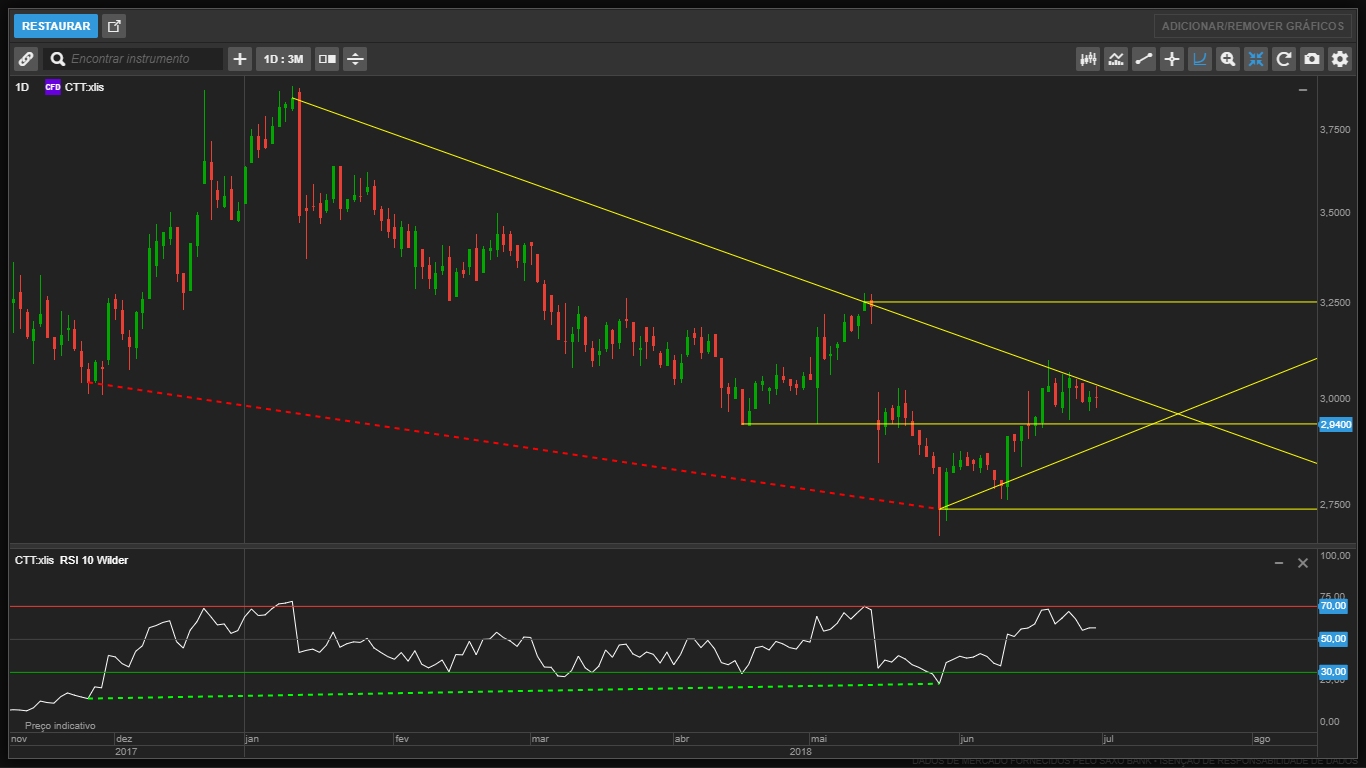Click the CTT:xlis instrument label

click(x=85, y=87)
